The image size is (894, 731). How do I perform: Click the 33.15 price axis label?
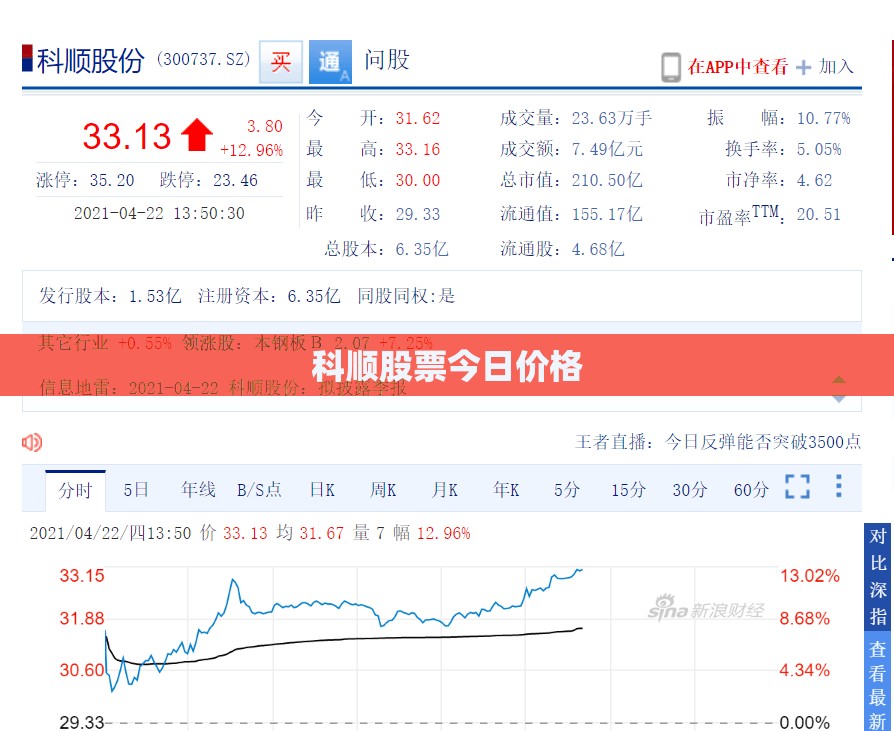tap(82, 575)
